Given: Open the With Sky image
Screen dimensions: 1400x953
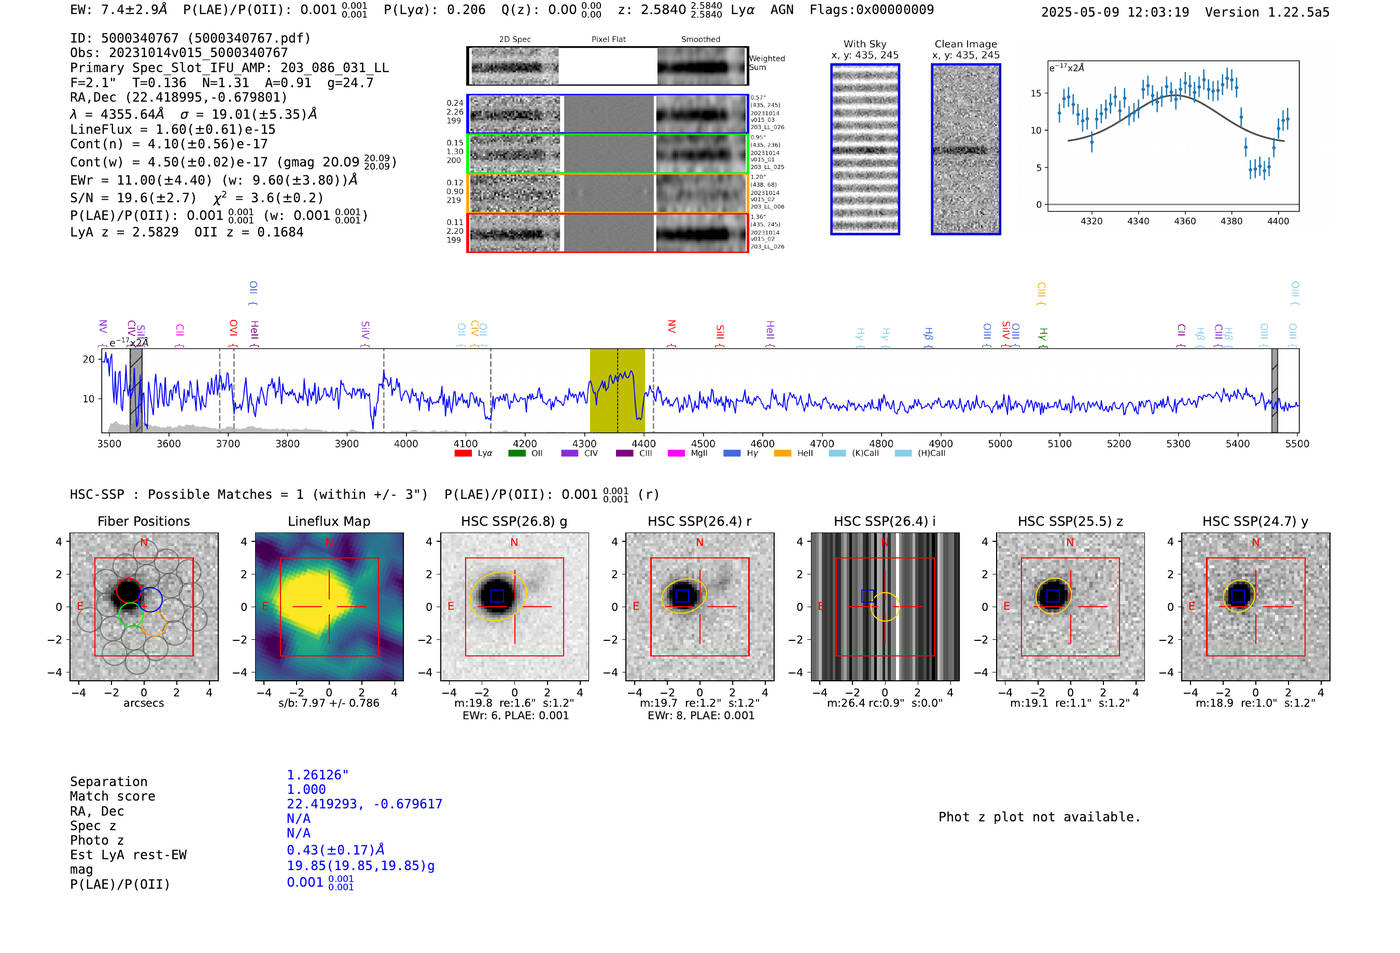Looking at the screenshot, I should (865, 150).
